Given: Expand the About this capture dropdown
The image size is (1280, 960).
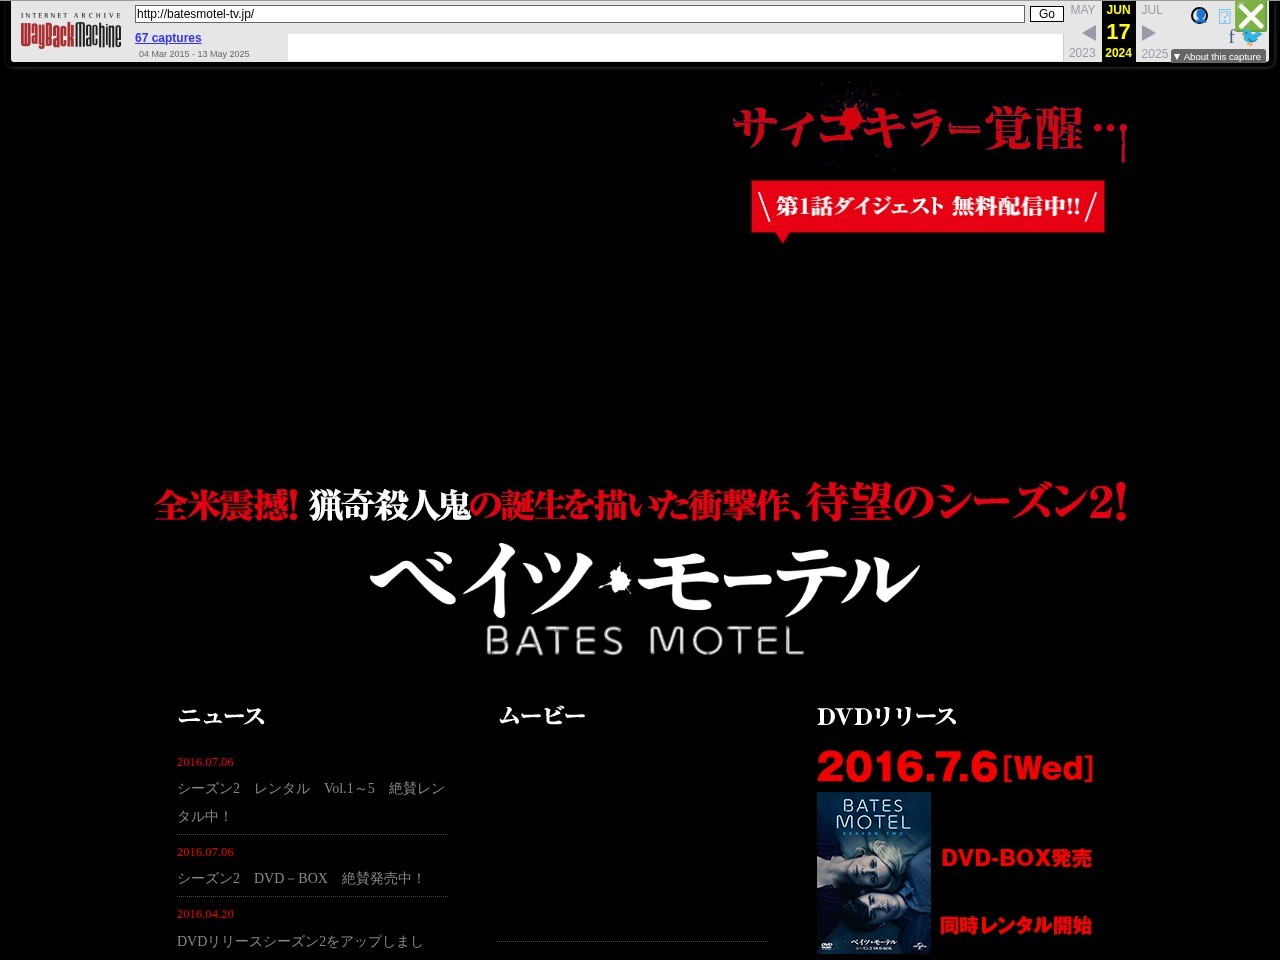Looking at the screenshot, I should coord(1218,57).
